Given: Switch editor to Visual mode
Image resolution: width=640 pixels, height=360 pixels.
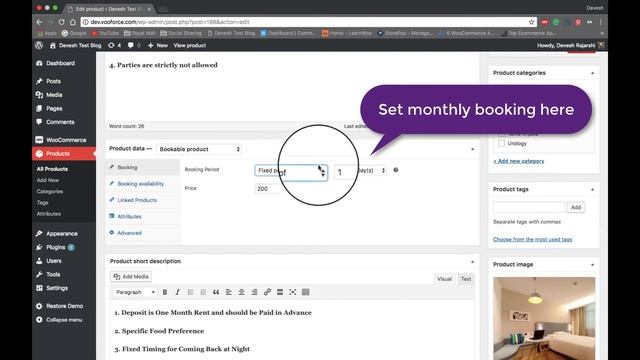Looking at the screenshot, I should (444, 279).
